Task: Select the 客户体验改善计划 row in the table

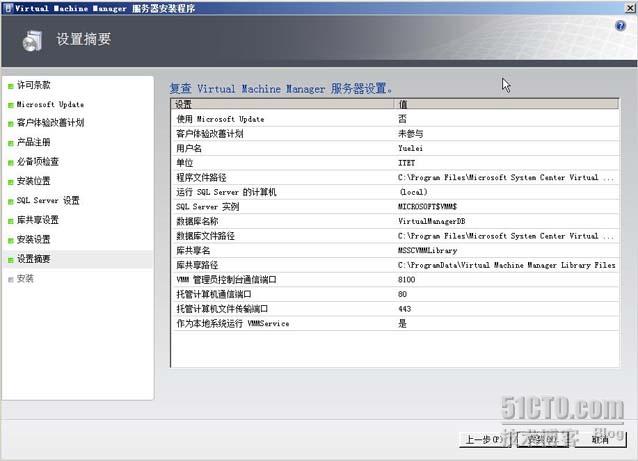Action: pyautogui.click(x=395, y=133)
